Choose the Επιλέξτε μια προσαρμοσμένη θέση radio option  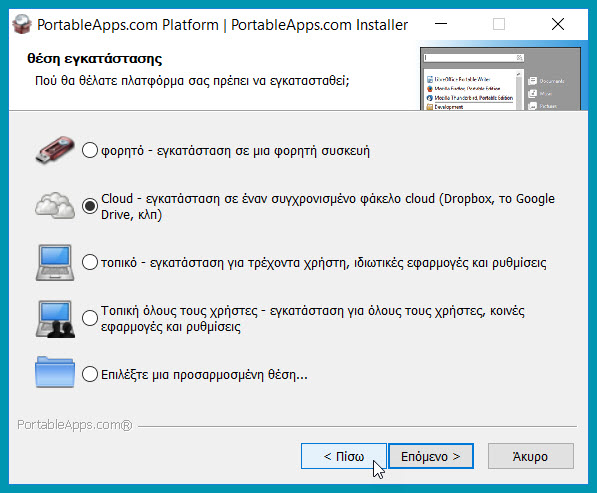[90, 374]
